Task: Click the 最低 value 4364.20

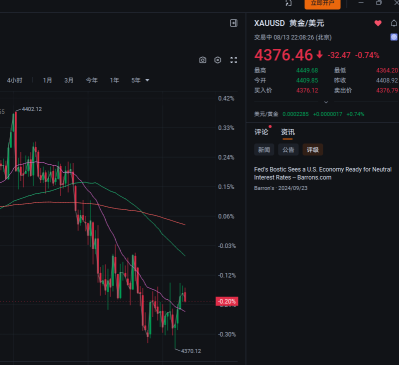Action: click(x=387, y=70)
